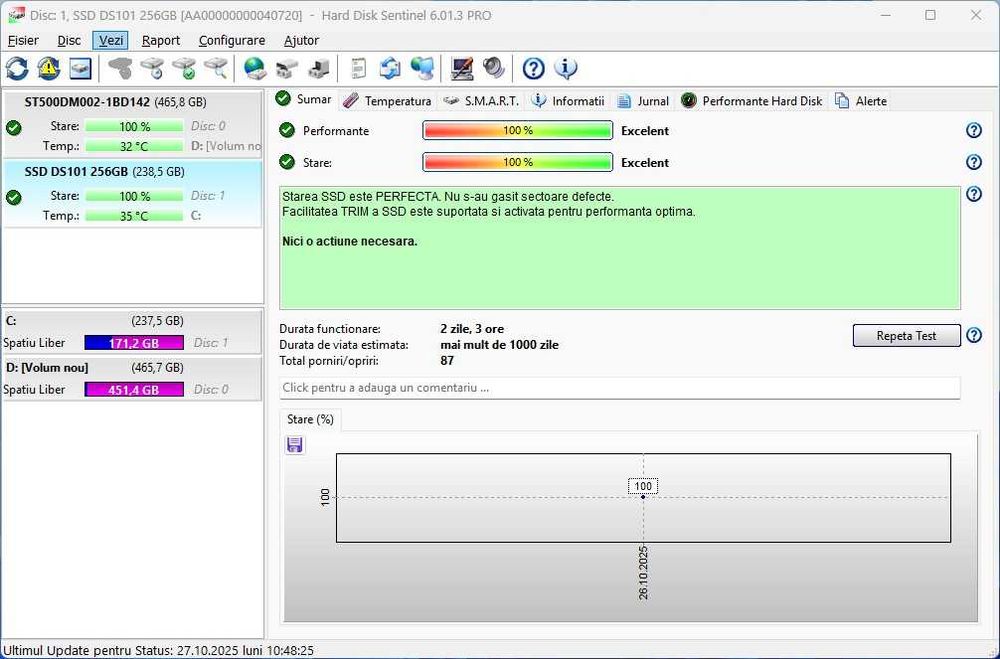
Task: Click the comment field to add a comentariu
Action: point(619,388)
